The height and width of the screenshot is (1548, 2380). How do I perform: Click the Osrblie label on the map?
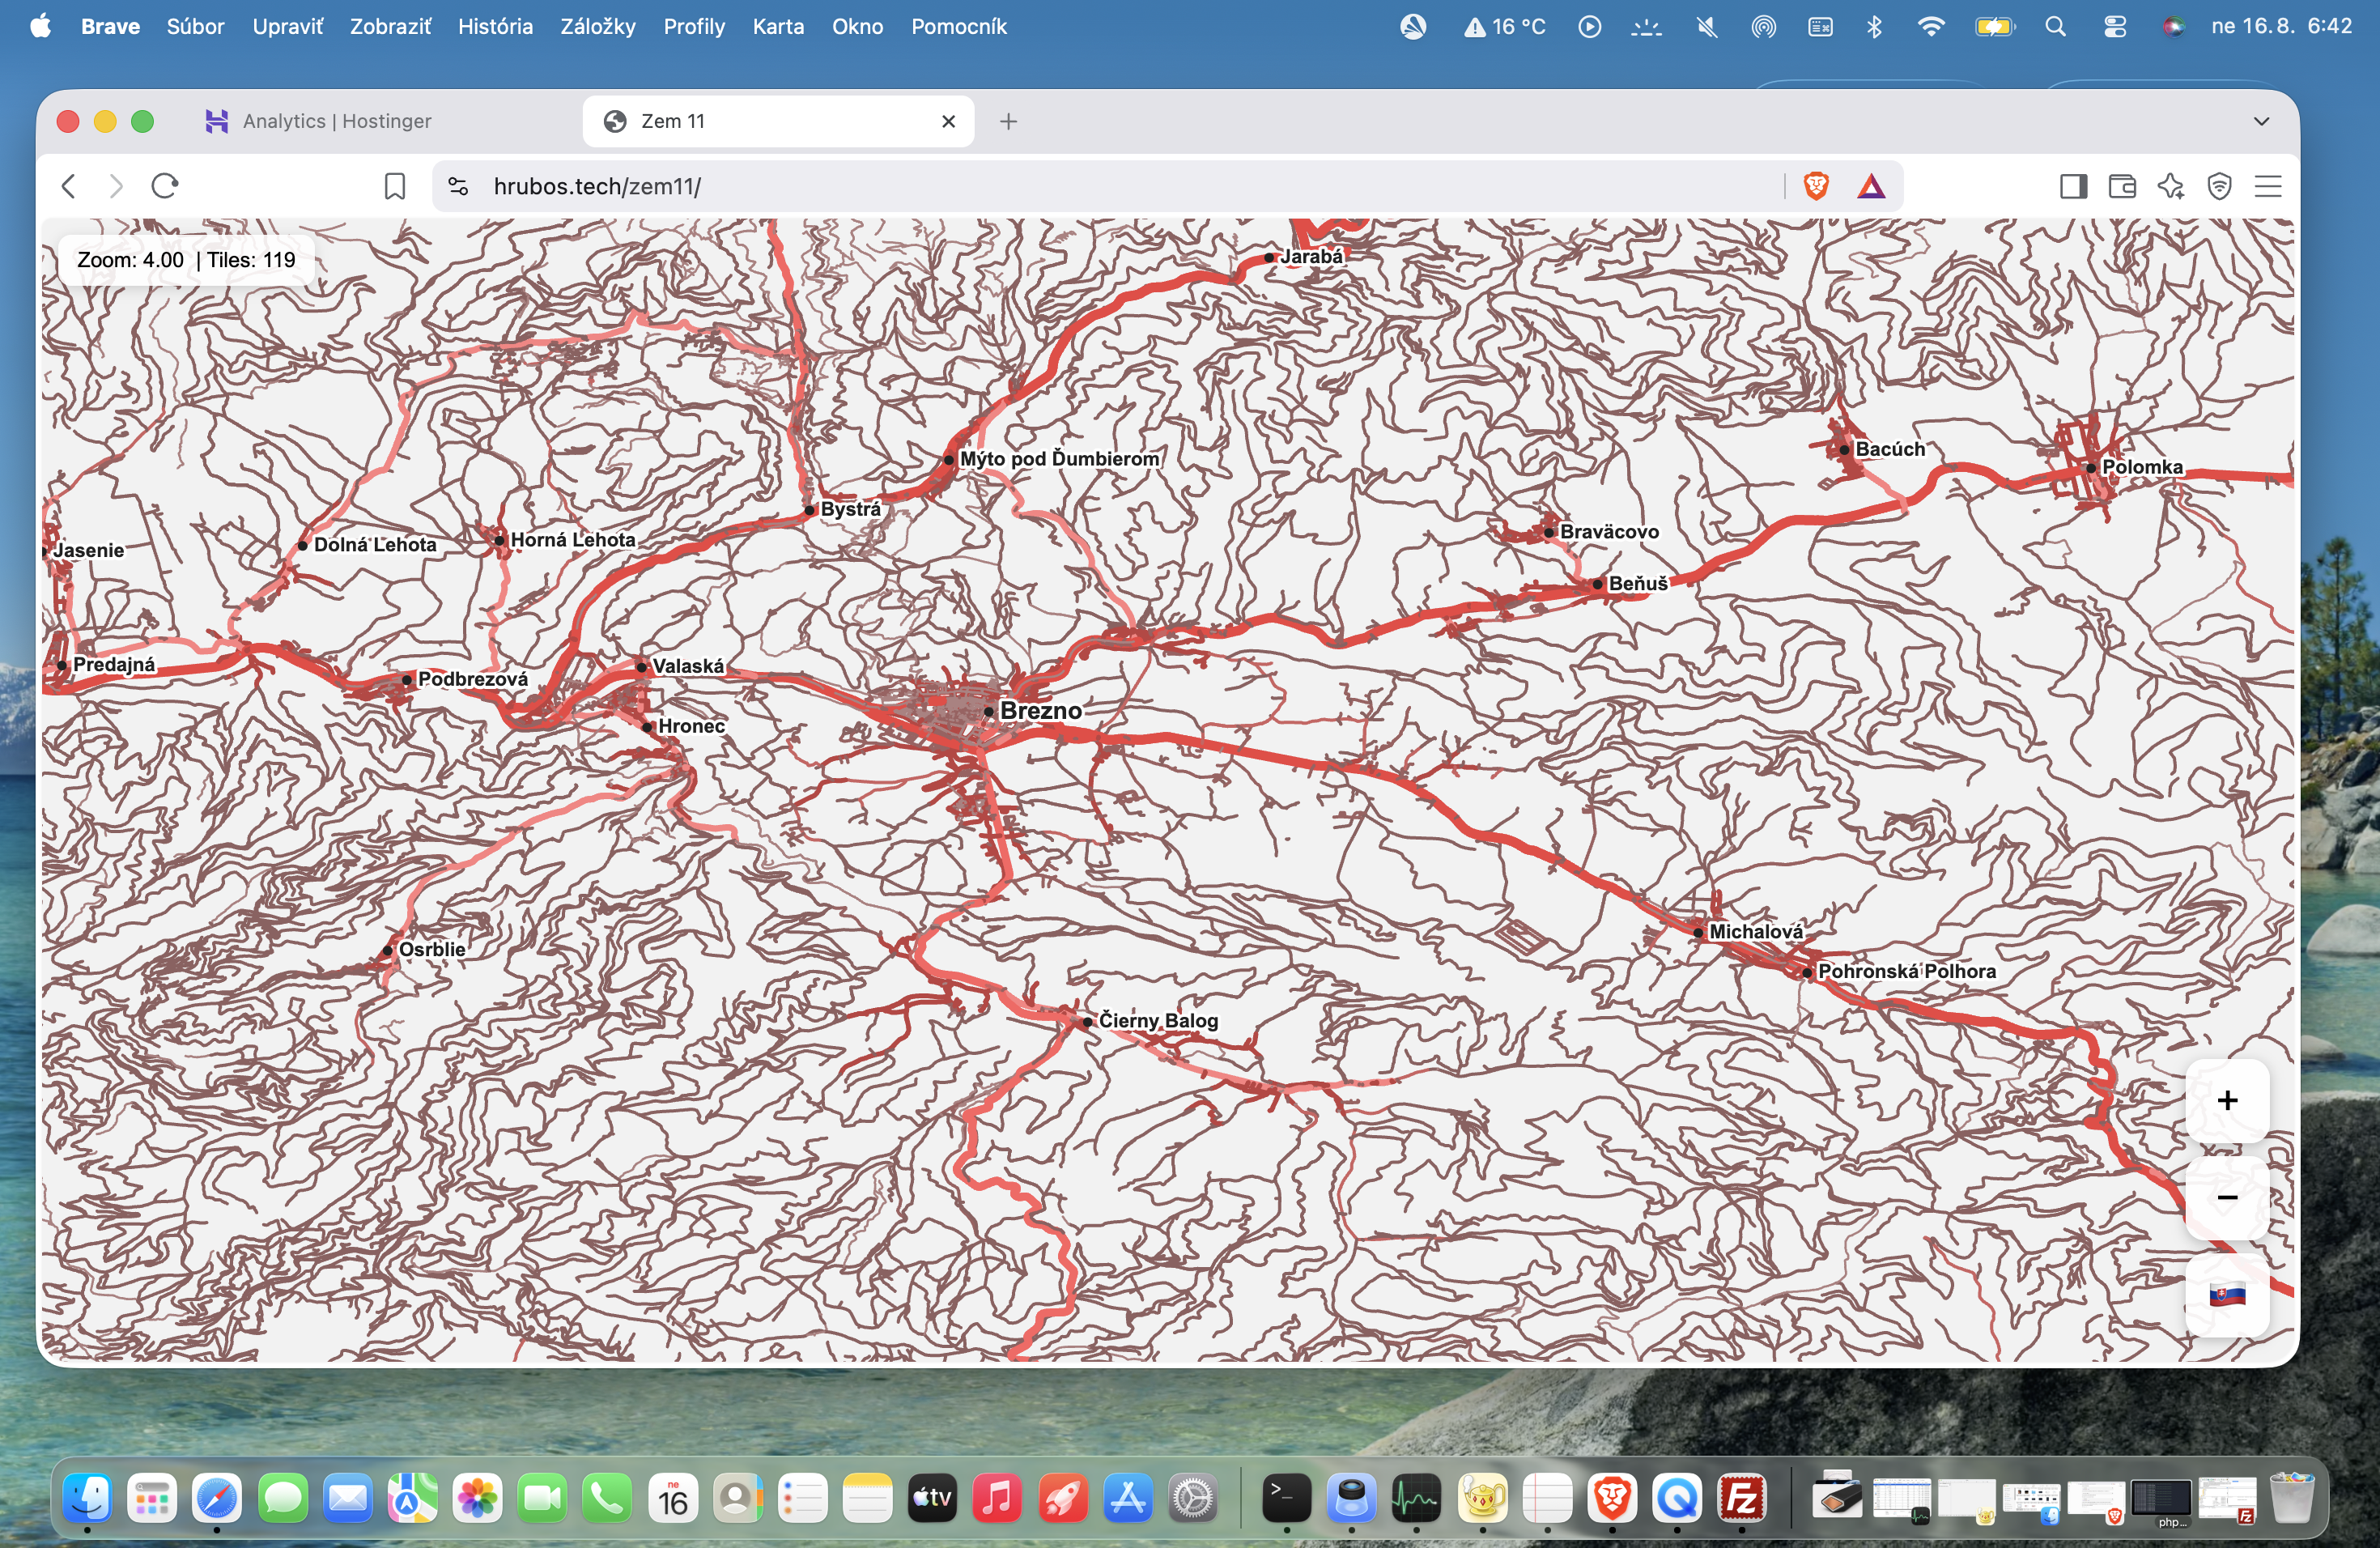[x=432, y=949]
